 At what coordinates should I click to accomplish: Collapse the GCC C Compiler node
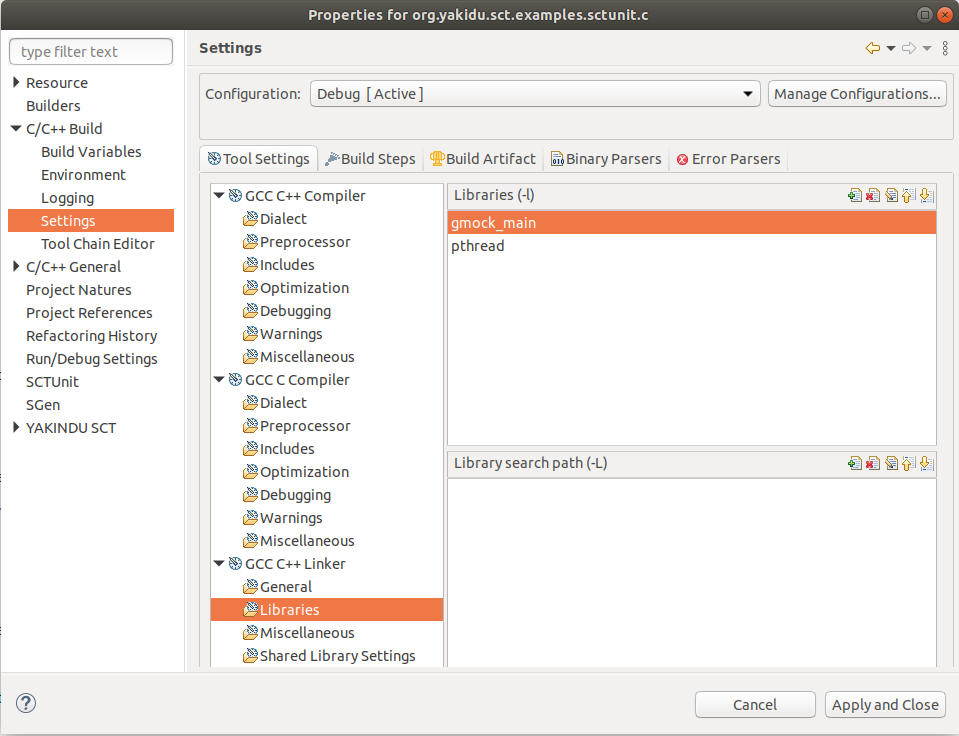pyautogui.click(x=219, y=380)
